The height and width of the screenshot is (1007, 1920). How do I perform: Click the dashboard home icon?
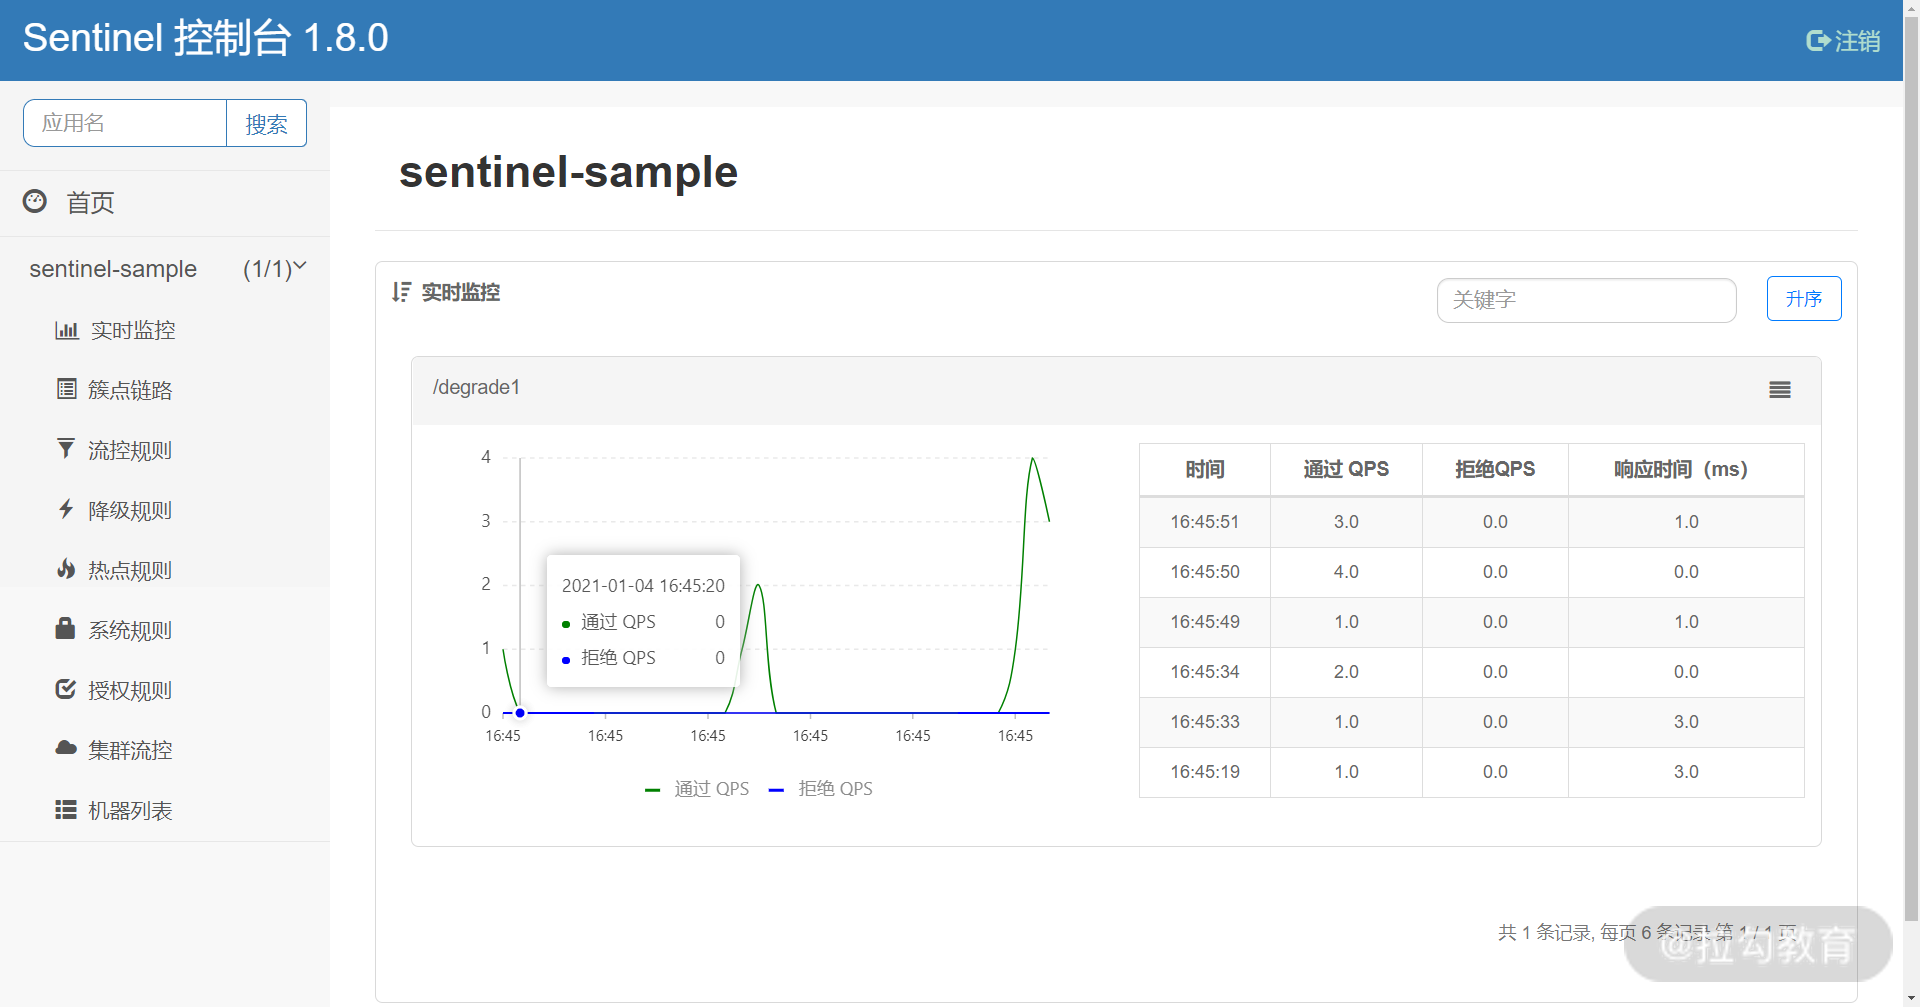(x=35, y=201)
